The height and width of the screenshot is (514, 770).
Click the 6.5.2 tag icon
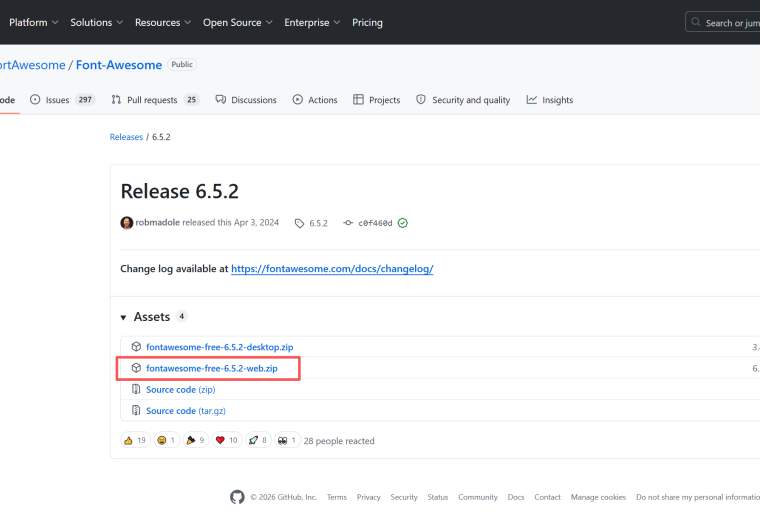(x=299, y=223)
